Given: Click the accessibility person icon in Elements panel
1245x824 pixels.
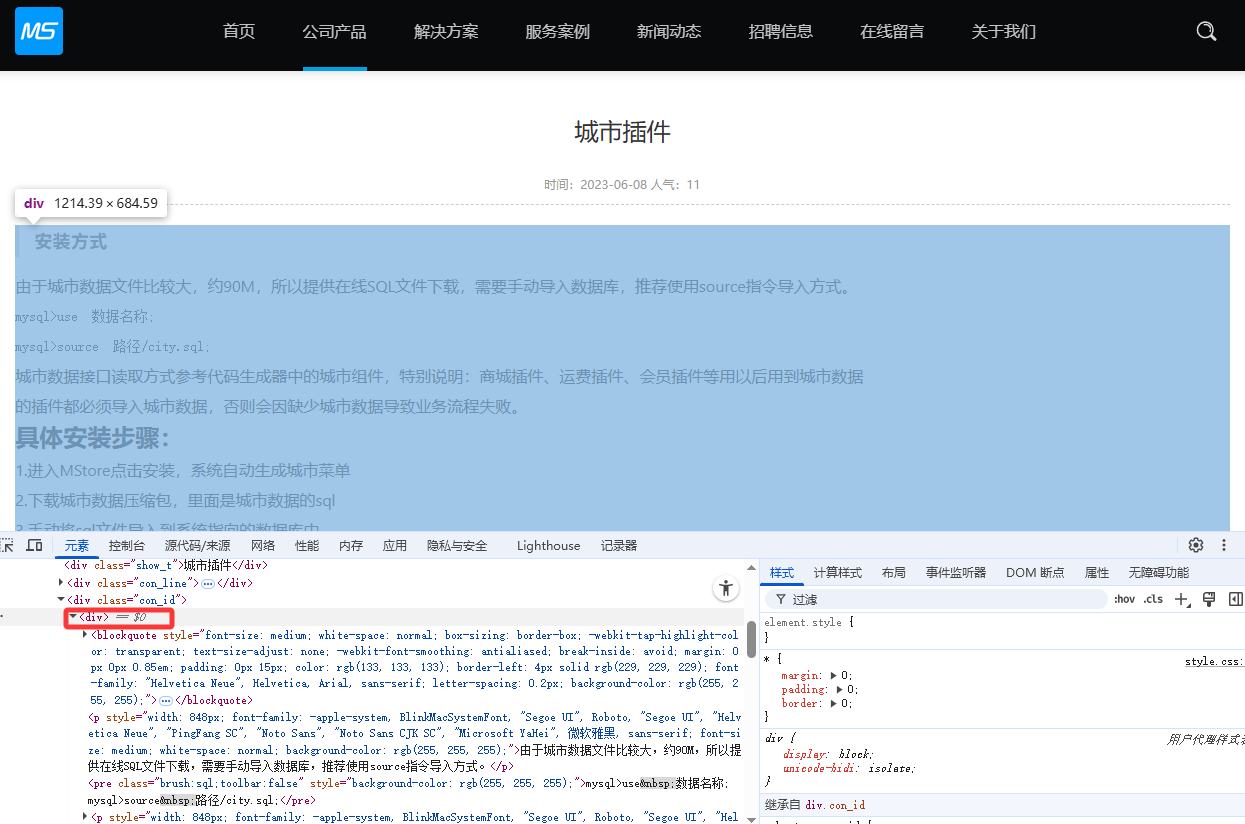Looking at the screenshot, I should pyautogui.click(x=726, y=589).
